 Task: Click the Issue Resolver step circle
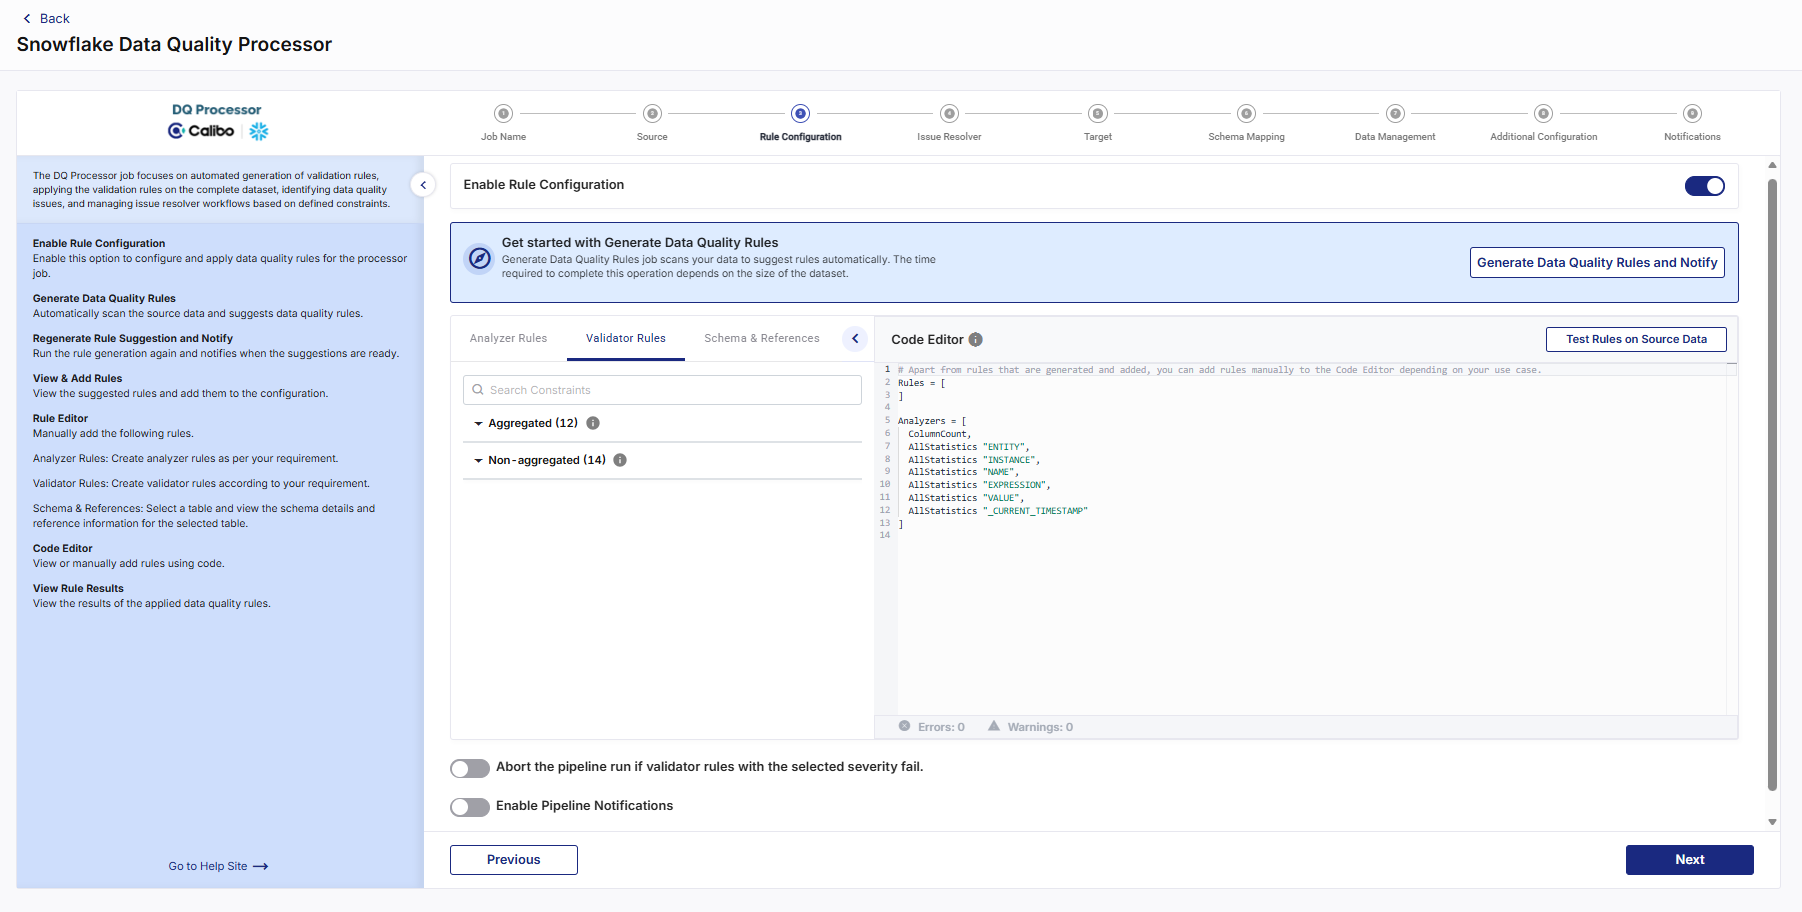coord(950,114)
